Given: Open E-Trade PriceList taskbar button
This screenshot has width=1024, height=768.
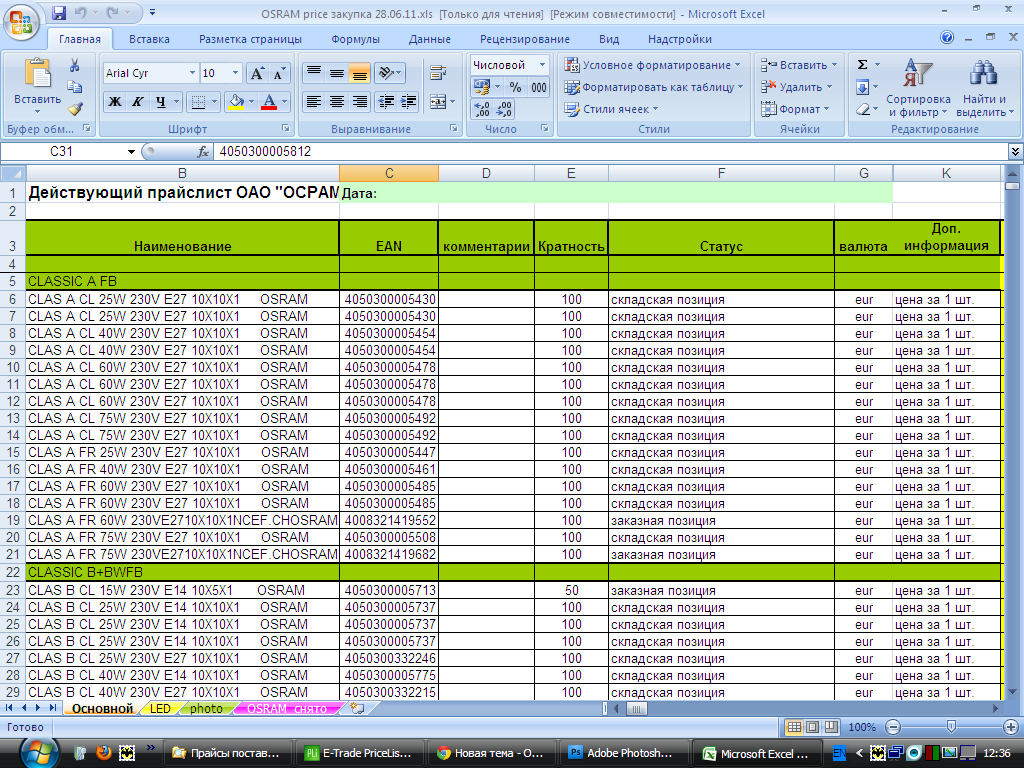Looking at the screenshot, I should 360,753.
